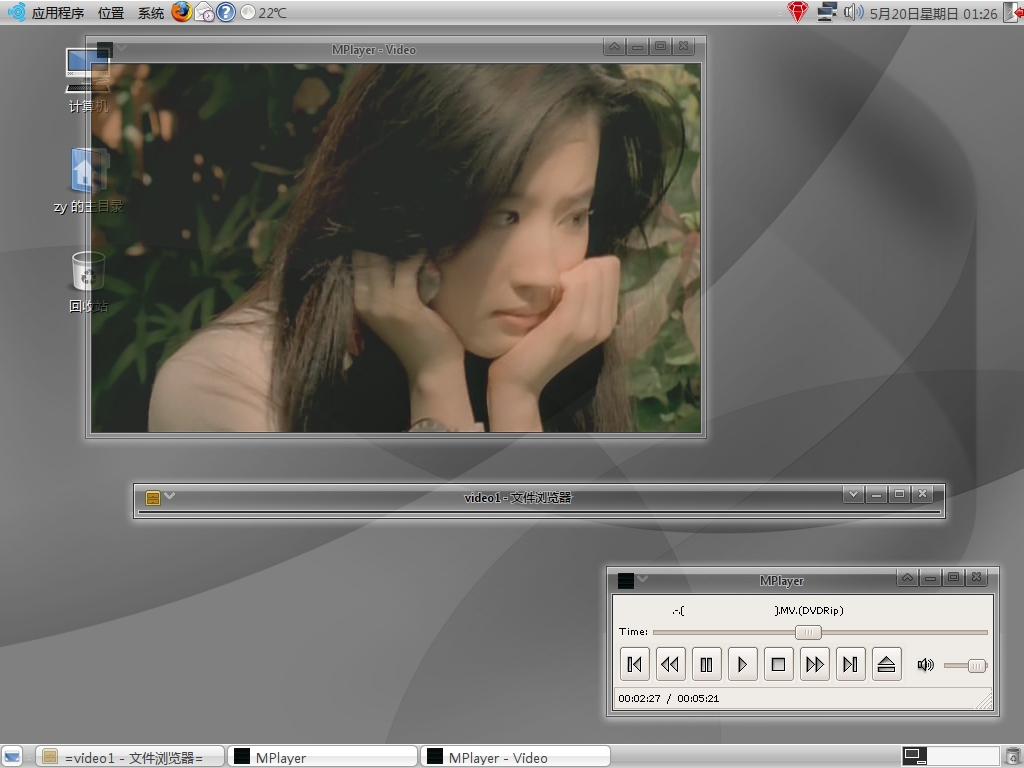This screenshot has height=768, width=1024.
Task: Close the video1 file browser window
Action: pyautogui.click(x=922, y=494)
